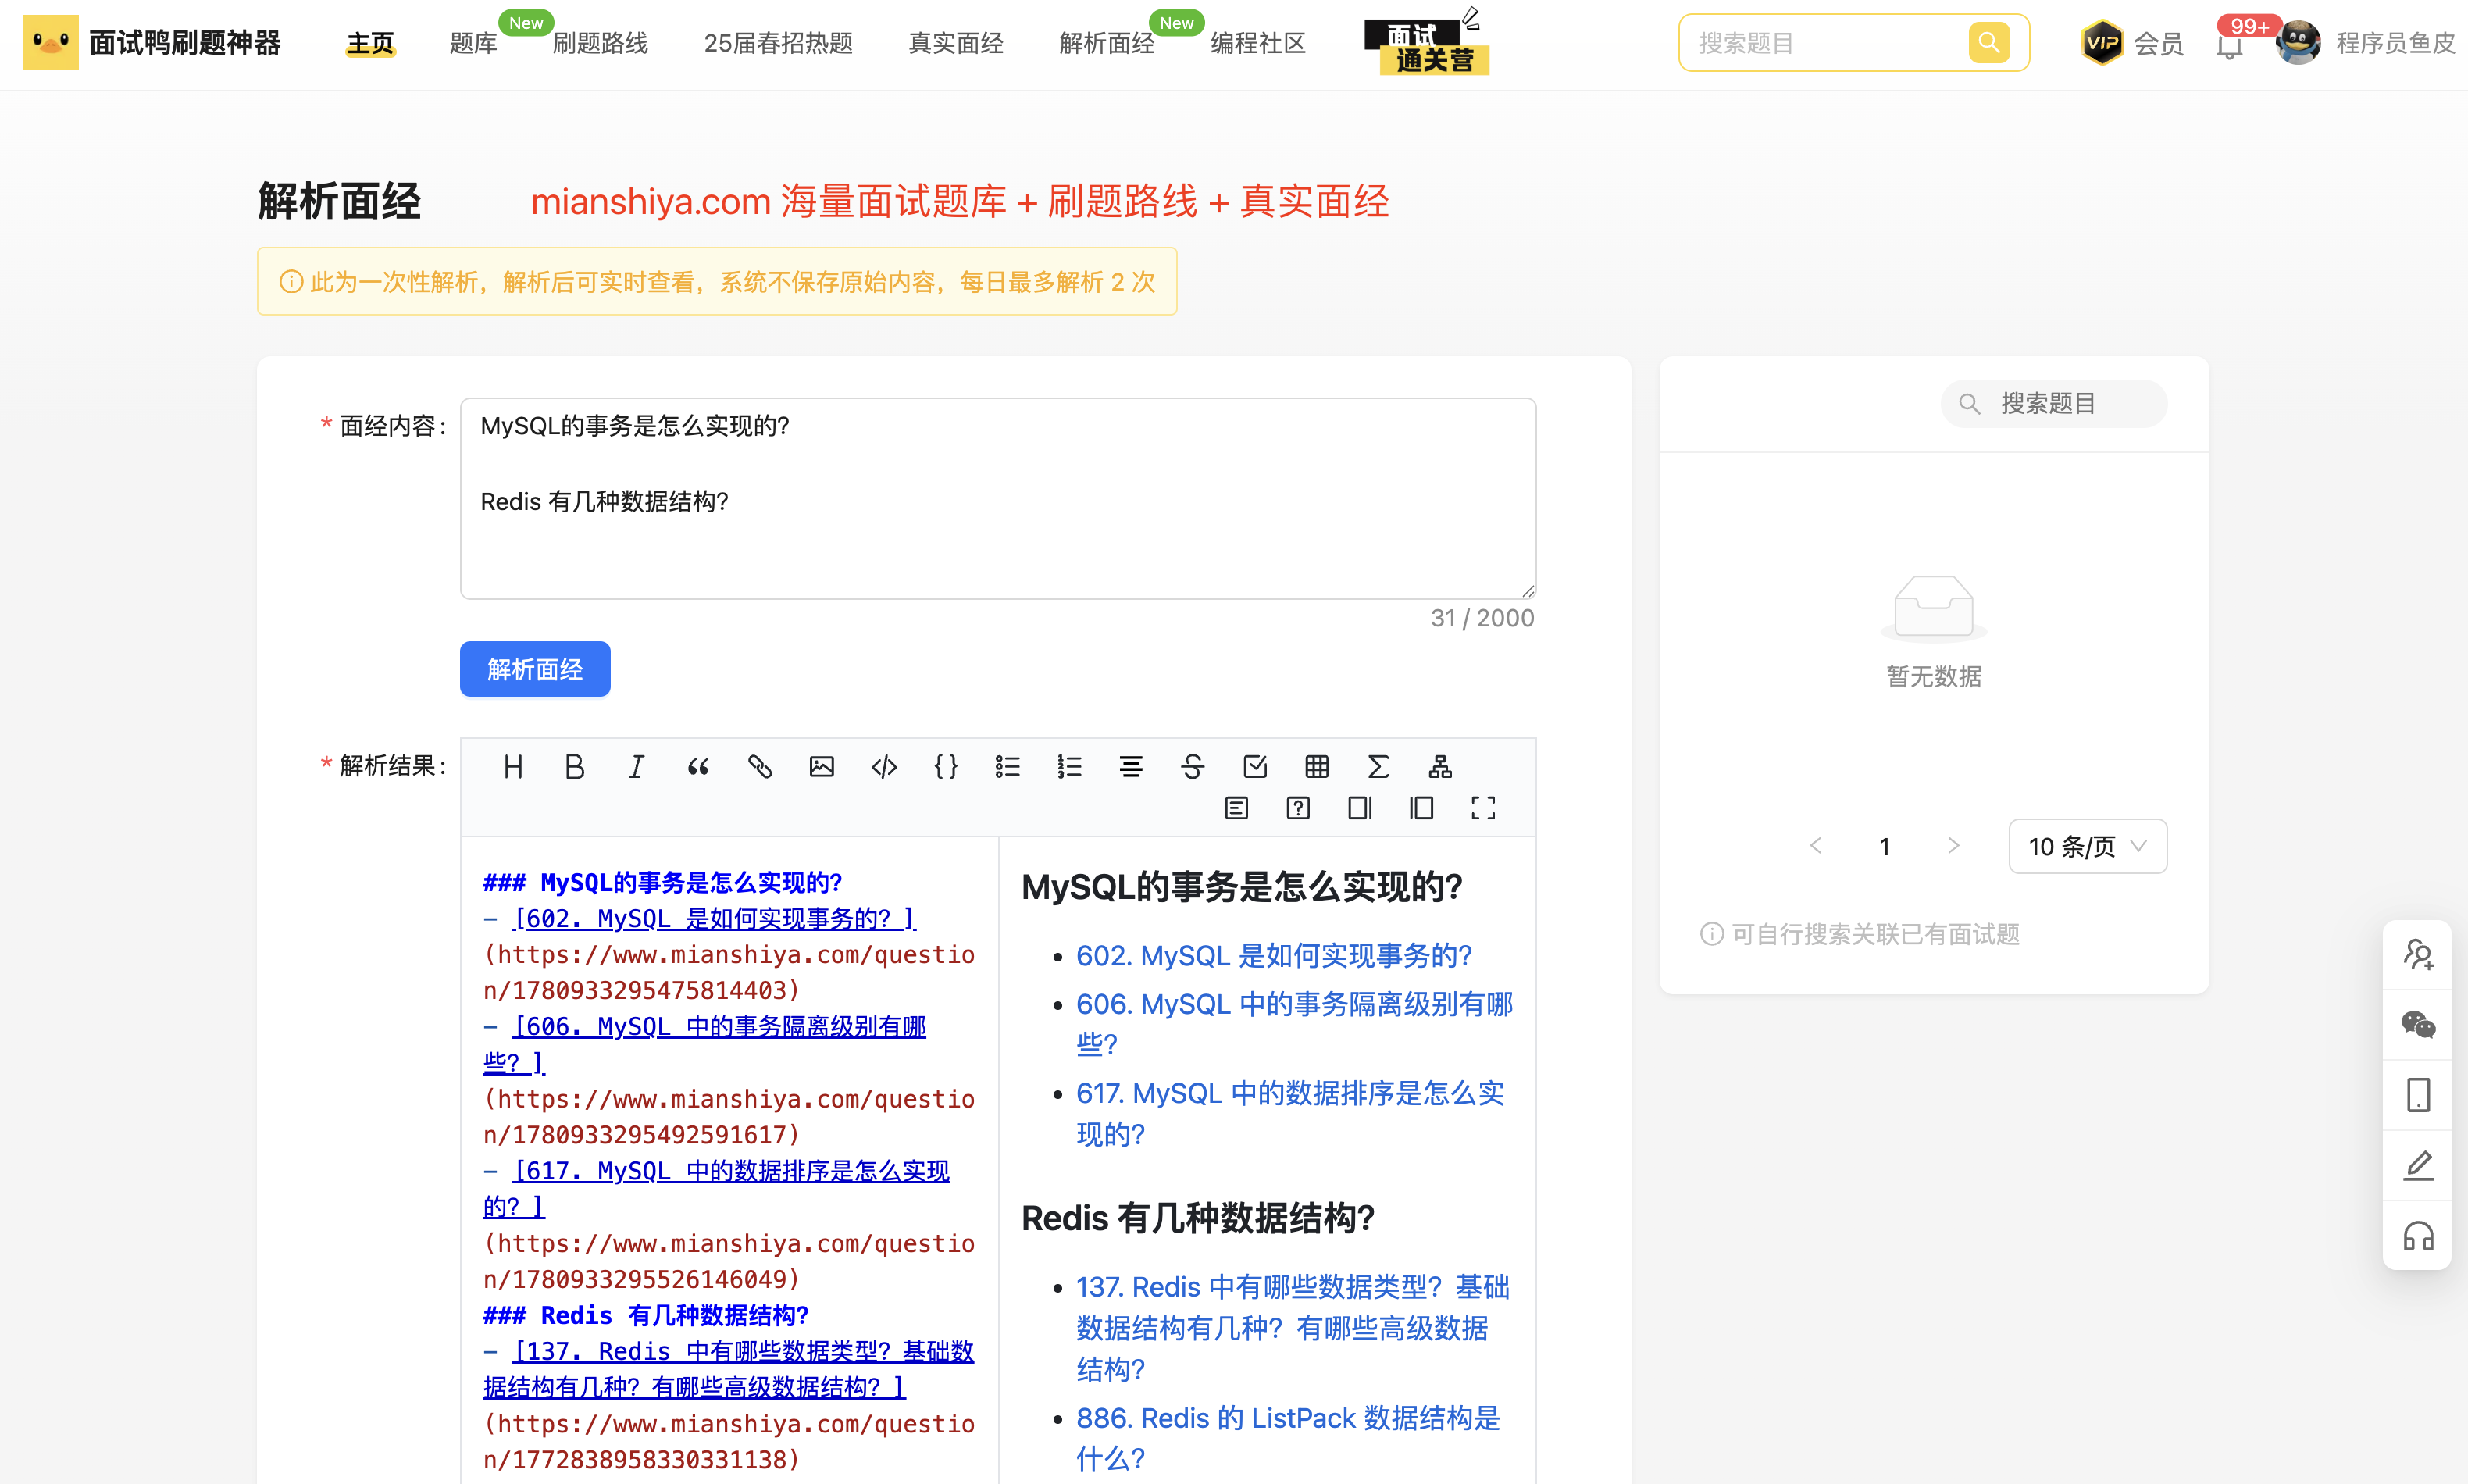Go to next page arrow
Screen dimensions: 2468x1484
pos(1953,846)
